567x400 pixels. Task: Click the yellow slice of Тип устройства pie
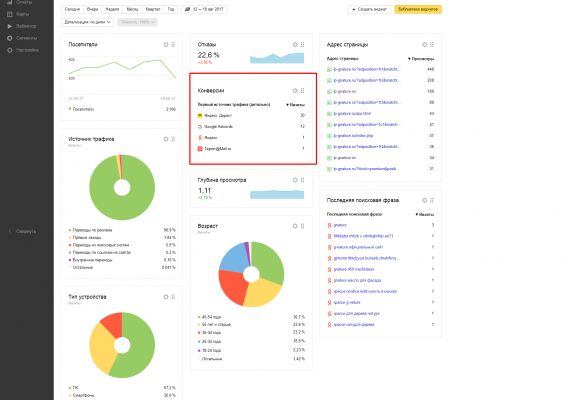101,349
